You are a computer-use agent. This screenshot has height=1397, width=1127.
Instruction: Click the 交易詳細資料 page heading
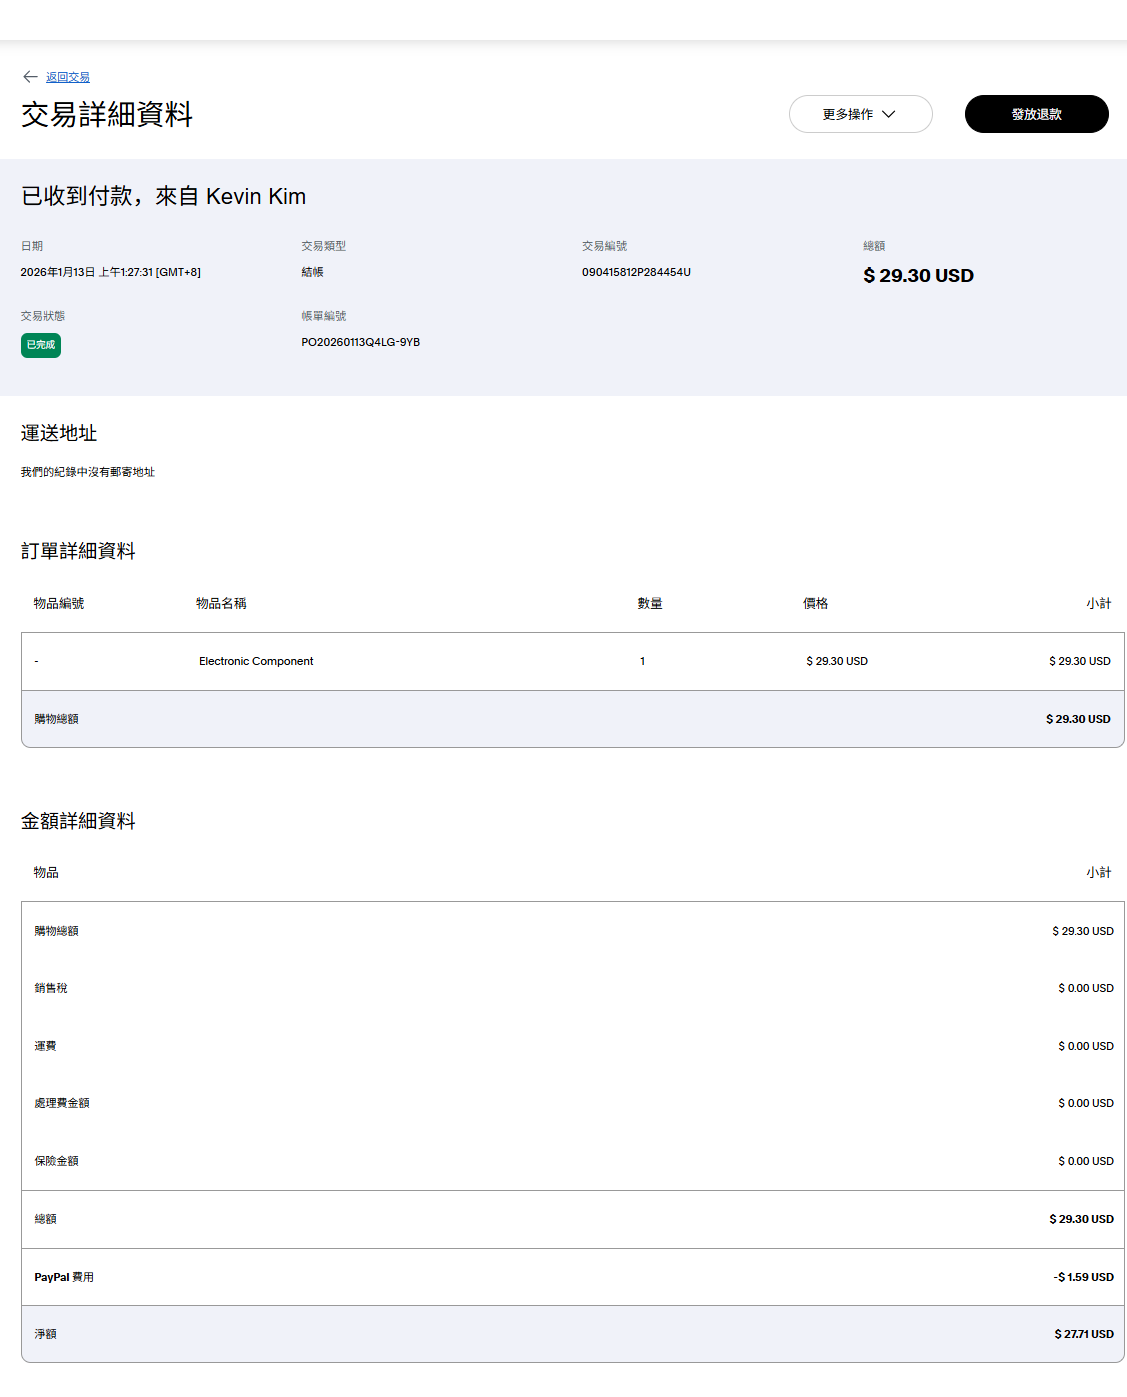tap(107, 115)
